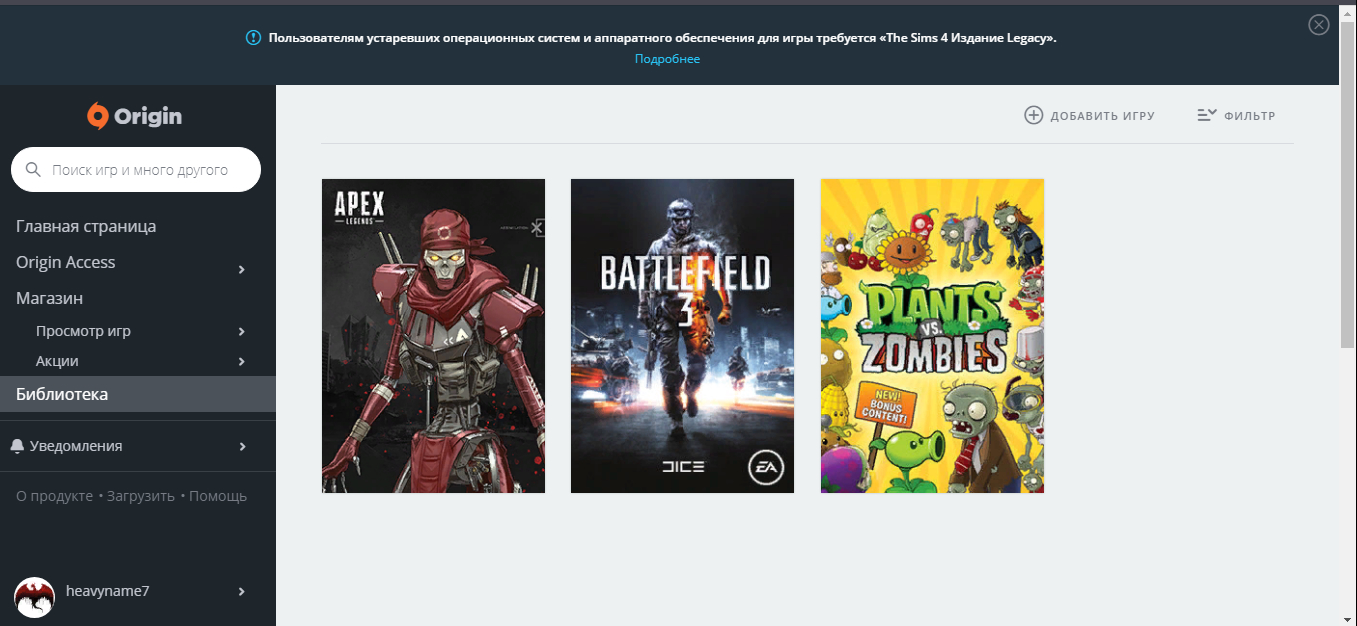Image resolution: width=1357 pixels, height=626 pixels.
Task: Click the plus icon beside ДОБАВИТЬ ИГРУ
Action: coord(1033,115)
